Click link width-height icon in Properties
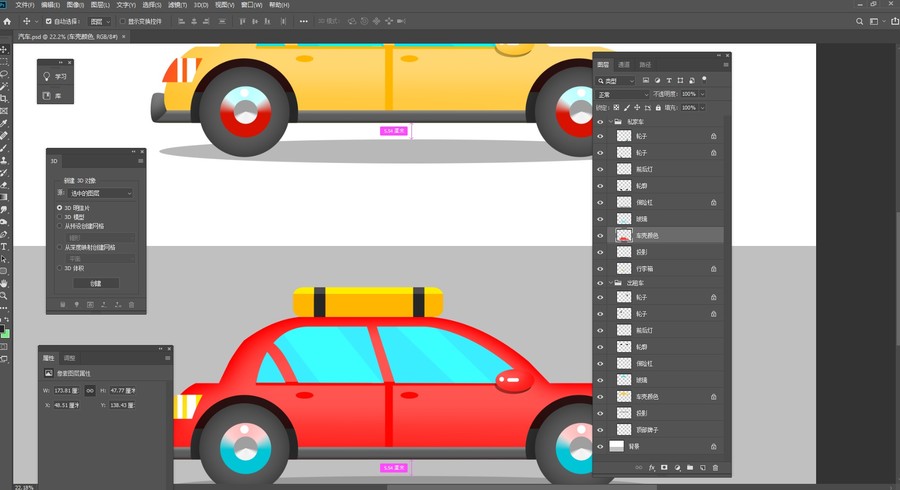 pos(90,390)
